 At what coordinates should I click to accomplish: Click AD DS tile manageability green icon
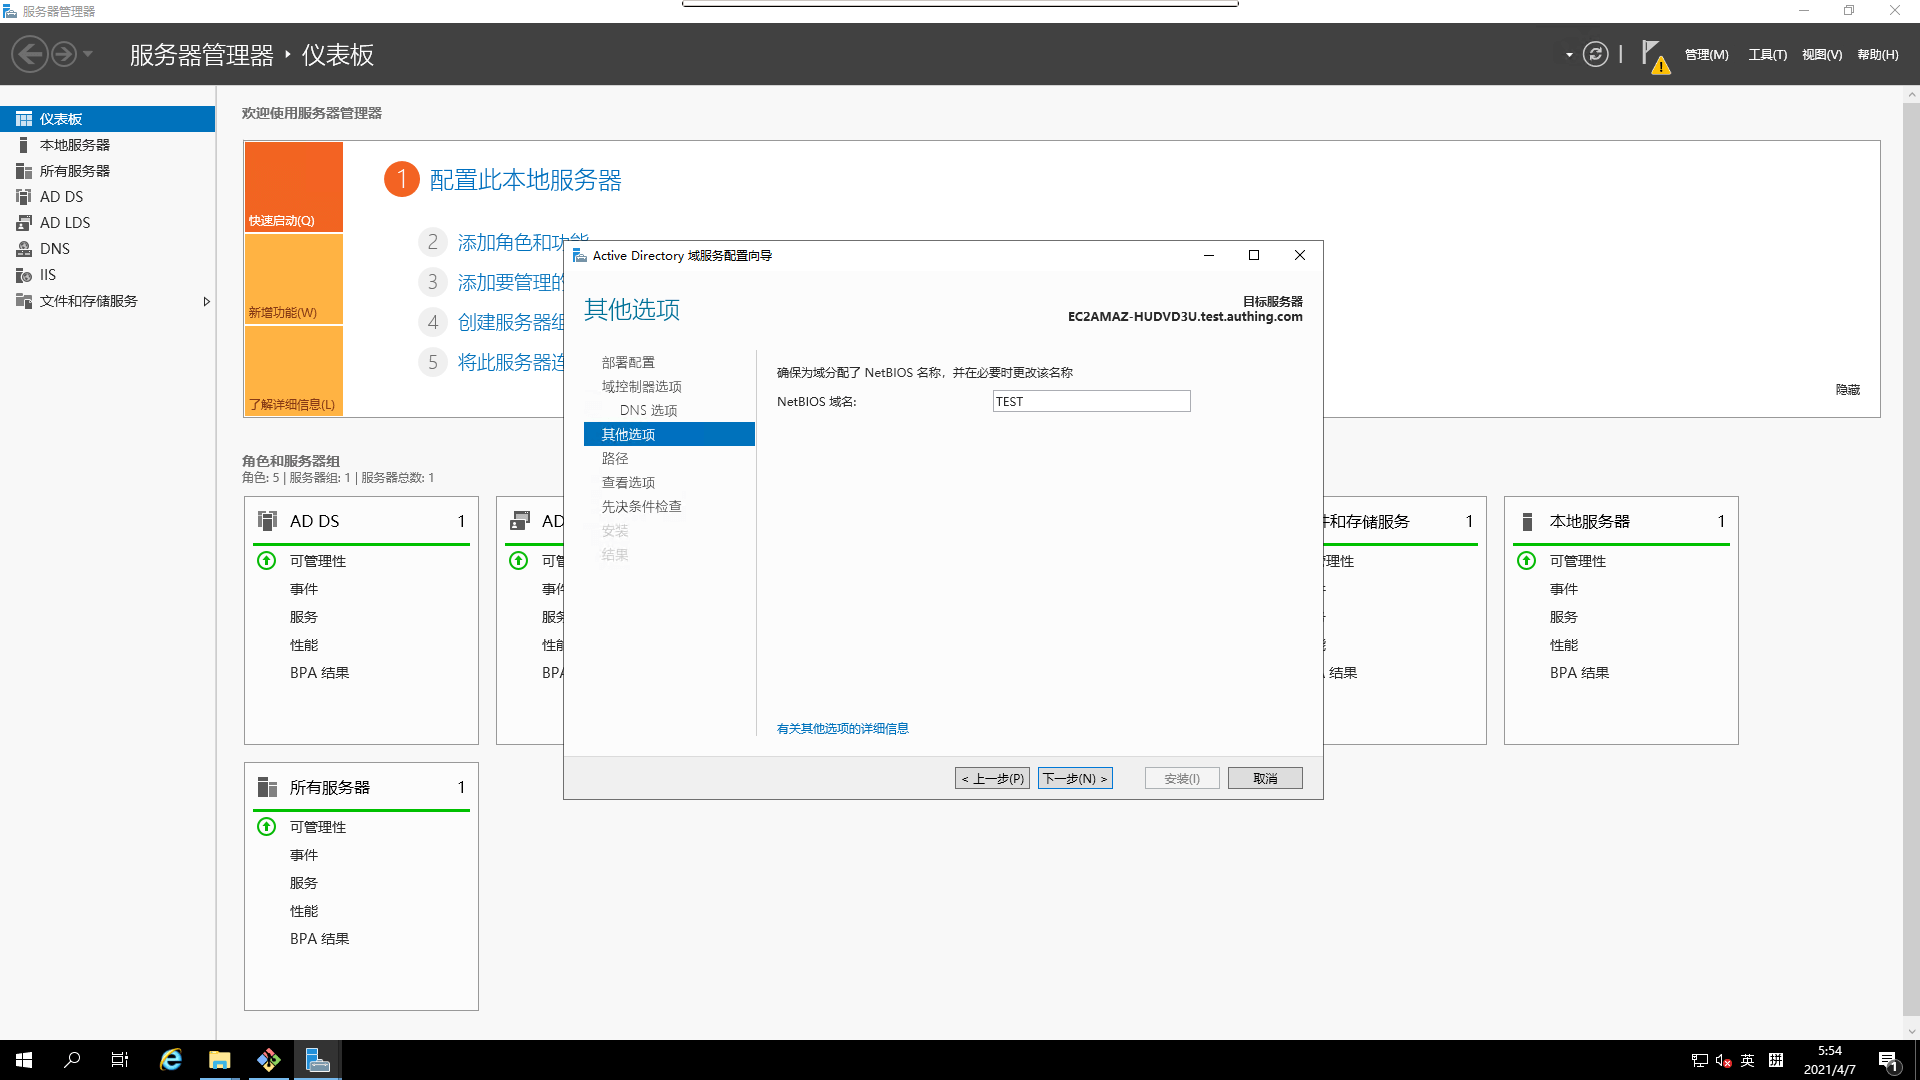point(267,561)
